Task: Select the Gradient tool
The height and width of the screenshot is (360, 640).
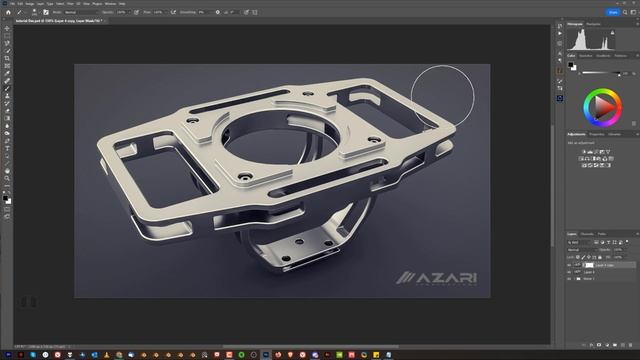Action: pyautogui.click(x=7, y=118)
